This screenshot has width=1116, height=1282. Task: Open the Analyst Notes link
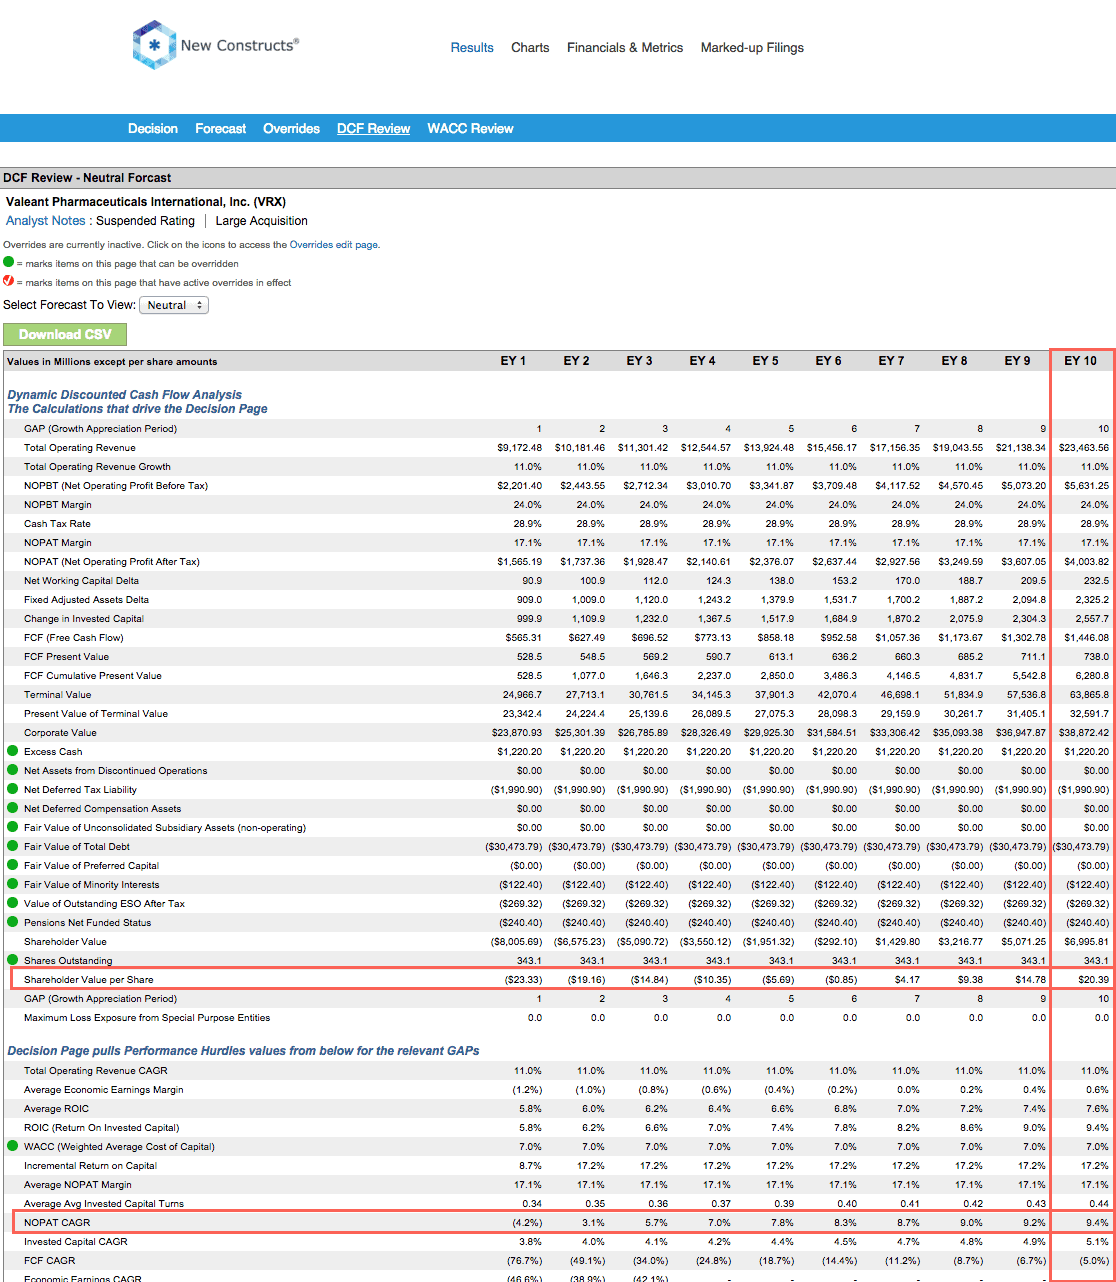point(46,221)
